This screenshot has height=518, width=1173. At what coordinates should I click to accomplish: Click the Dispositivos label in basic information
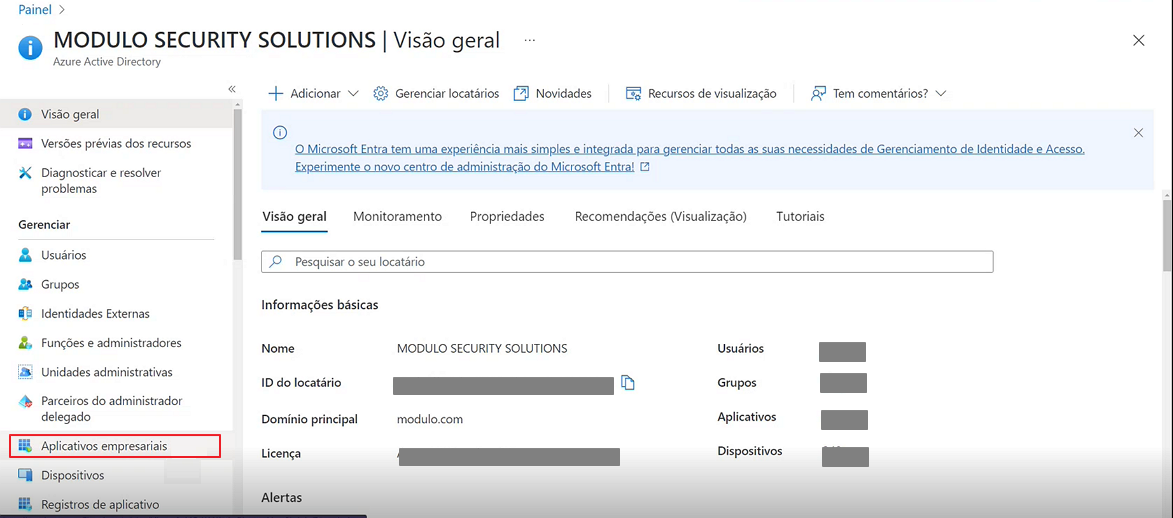[750, 451]
